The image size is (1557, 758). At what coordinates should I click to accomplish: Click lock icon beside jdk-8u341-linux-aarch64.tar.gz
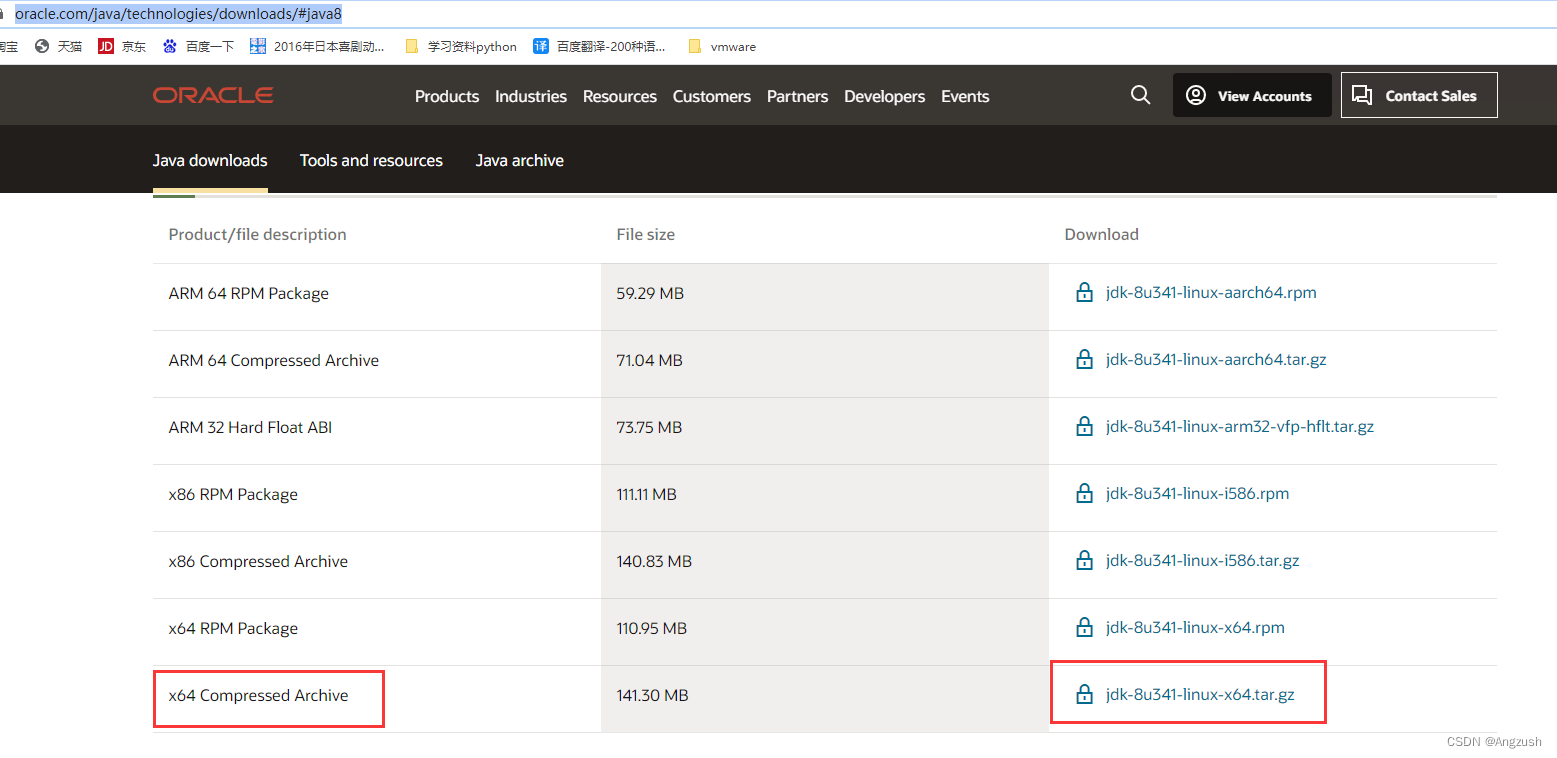(1084, 360)
